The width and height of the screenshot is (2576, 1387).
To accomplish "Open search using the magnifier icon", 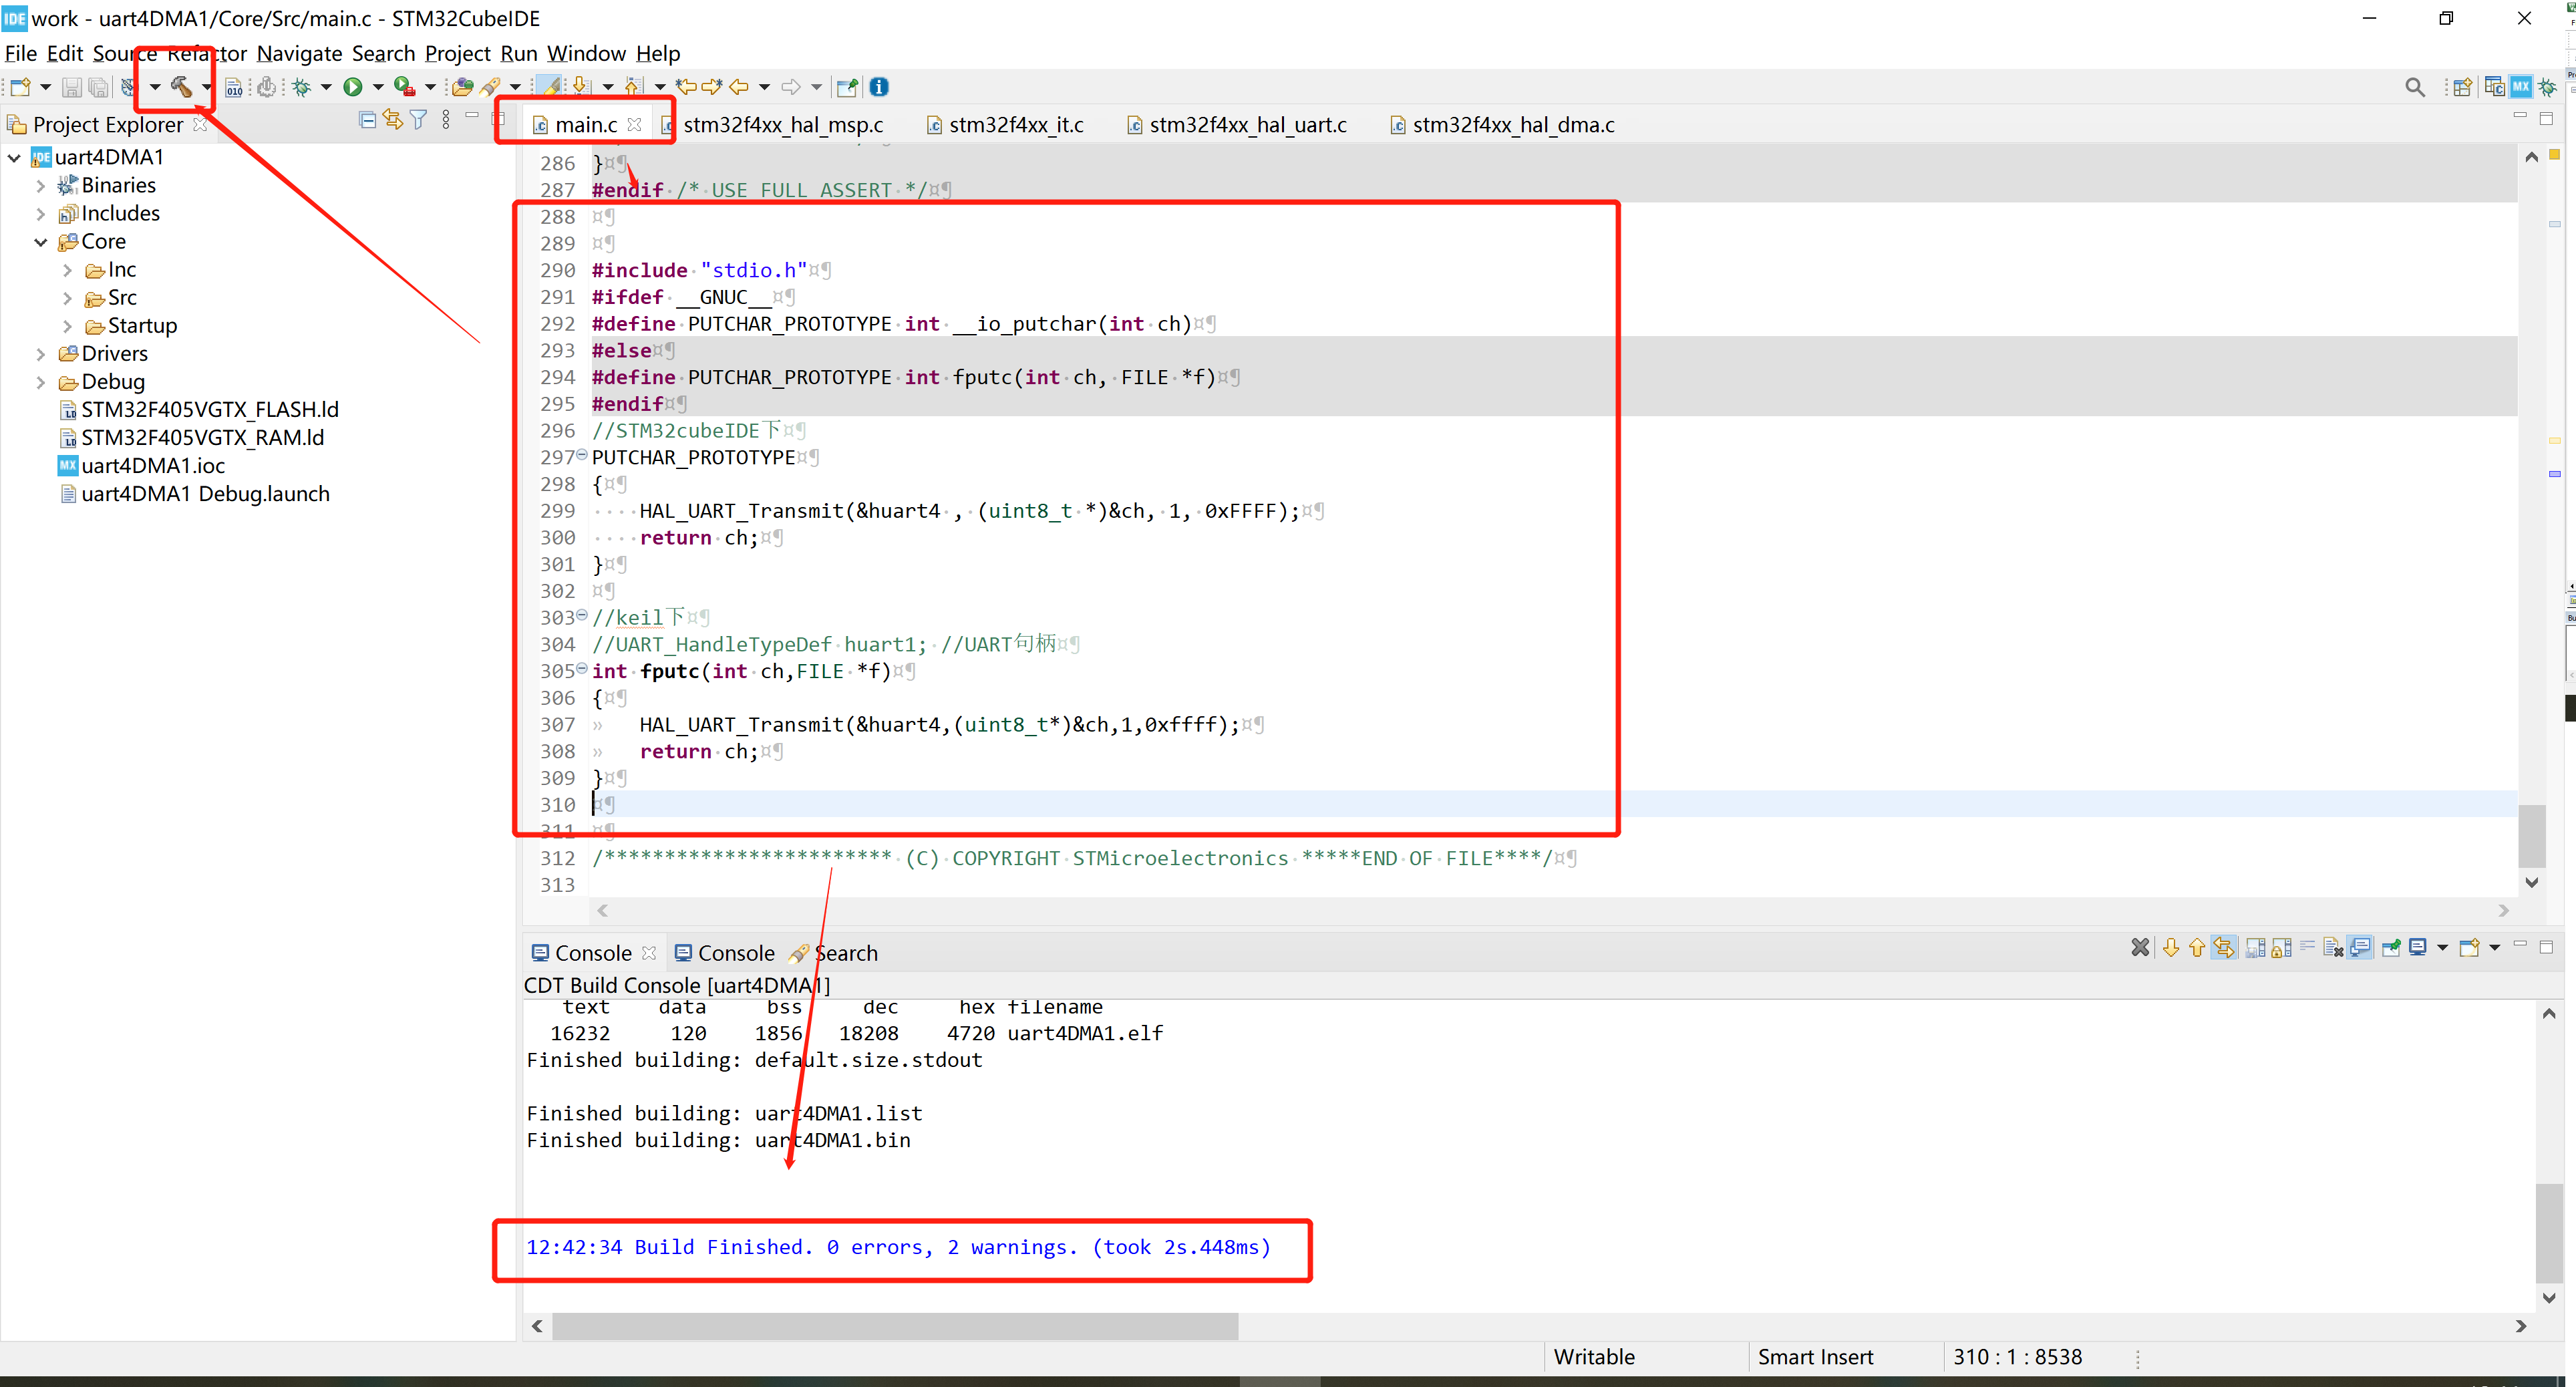I will pyautogui.click(x=2414, y=87).
